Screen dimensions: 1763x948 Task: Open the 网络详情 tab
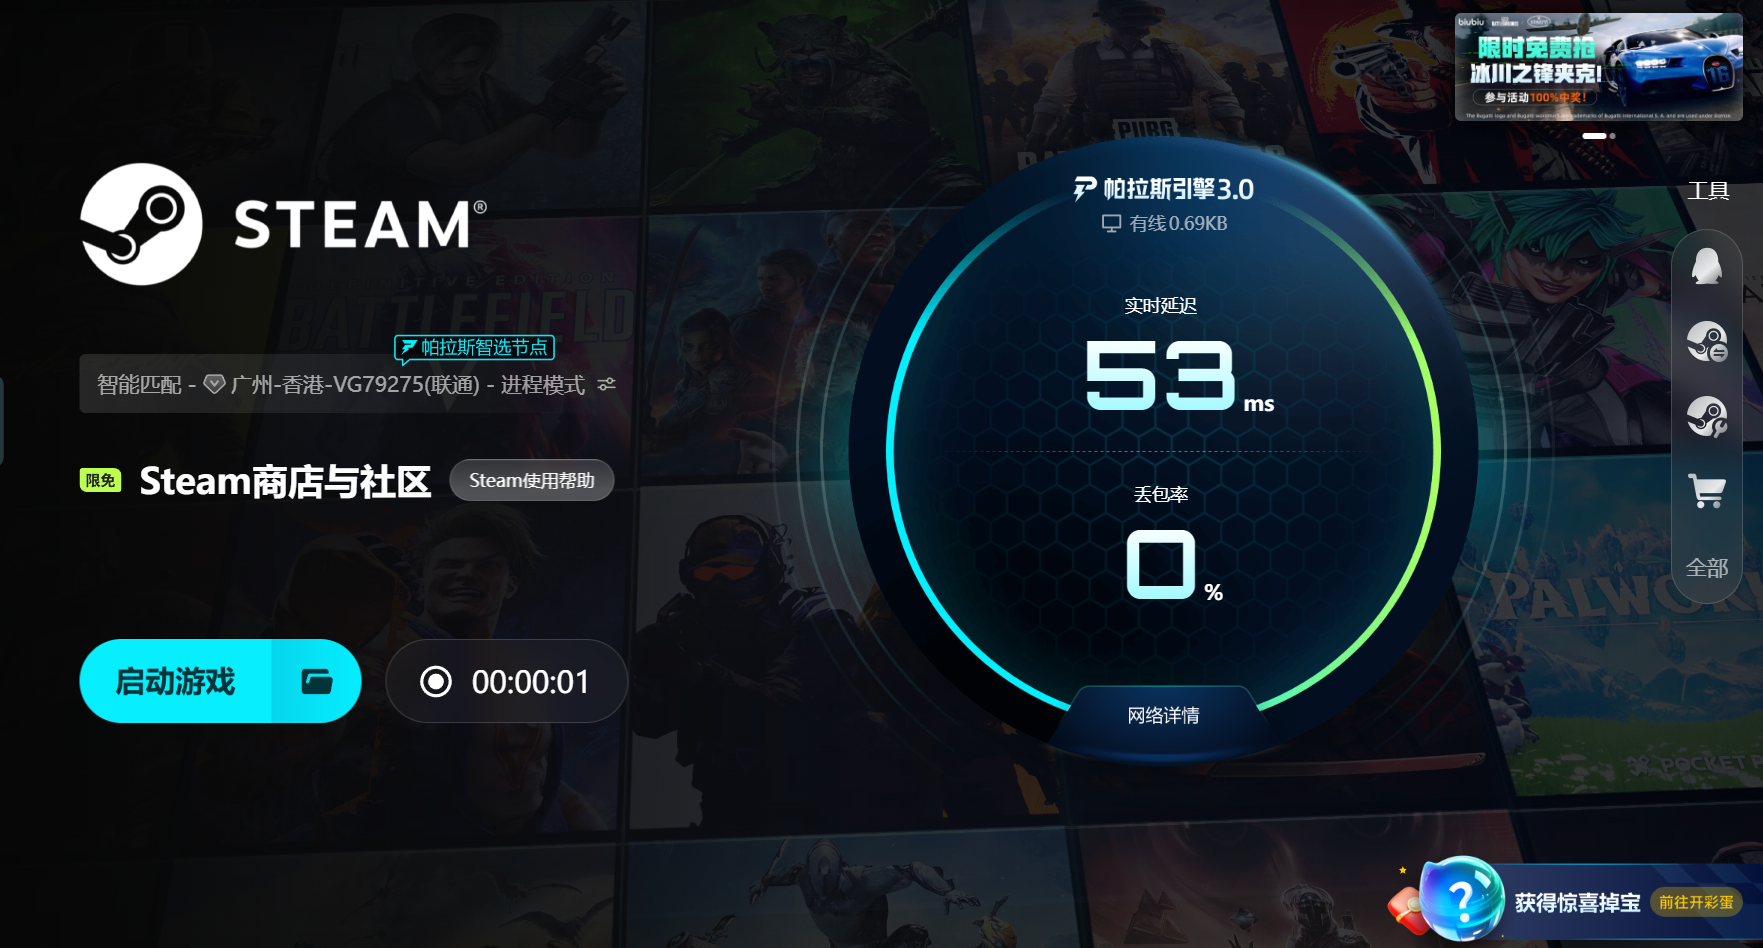pos(1163,715)
